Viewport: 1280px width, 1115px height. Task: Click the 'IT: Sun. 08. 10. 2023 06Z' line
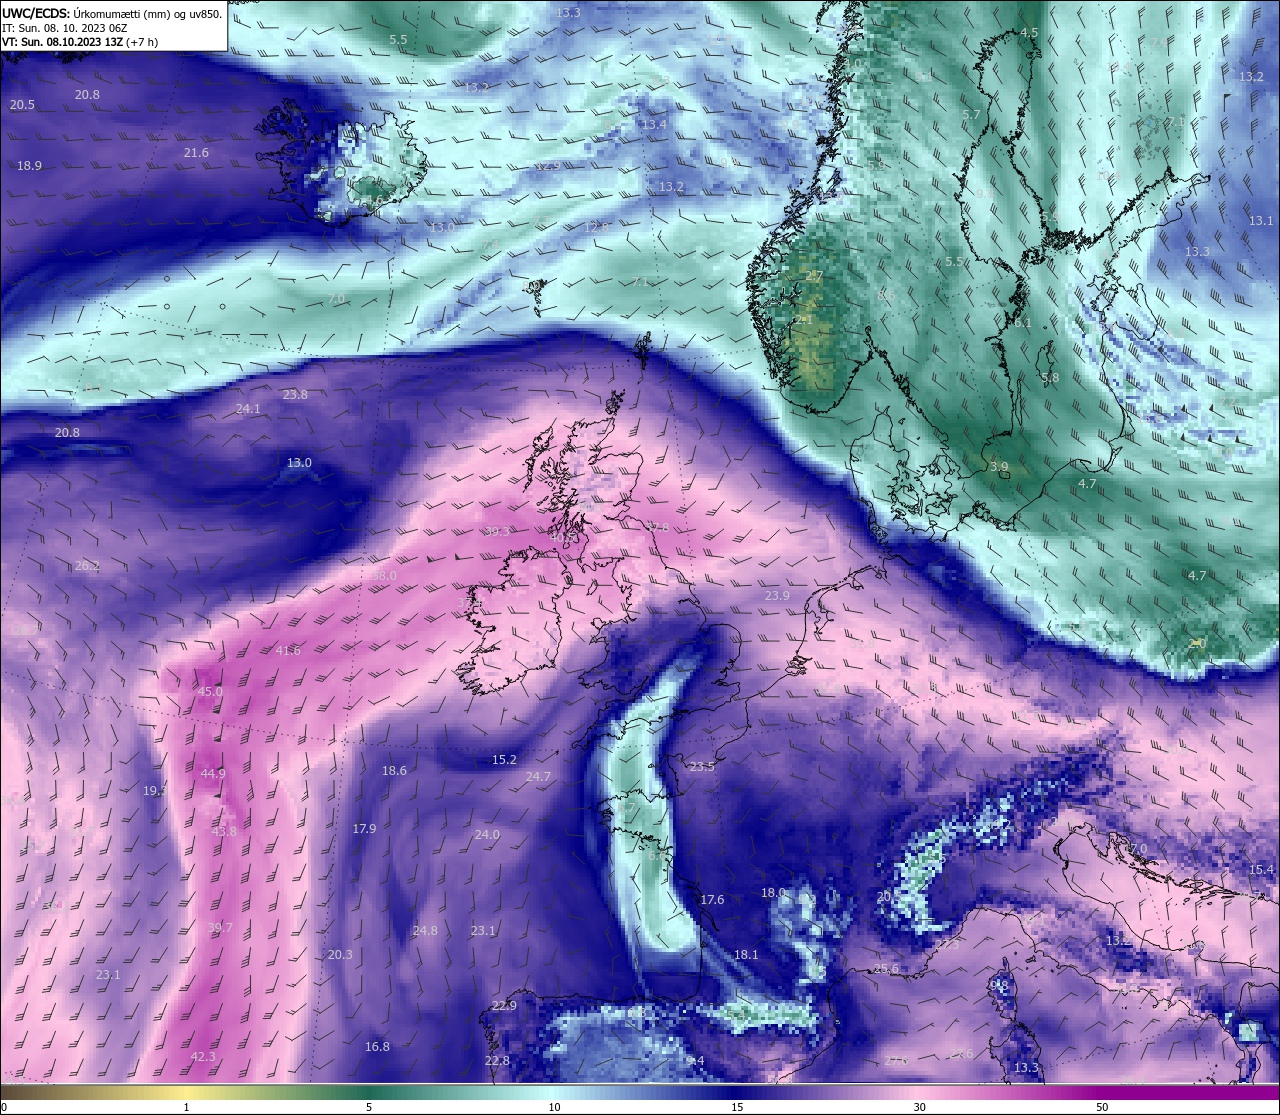pos(64,28)
